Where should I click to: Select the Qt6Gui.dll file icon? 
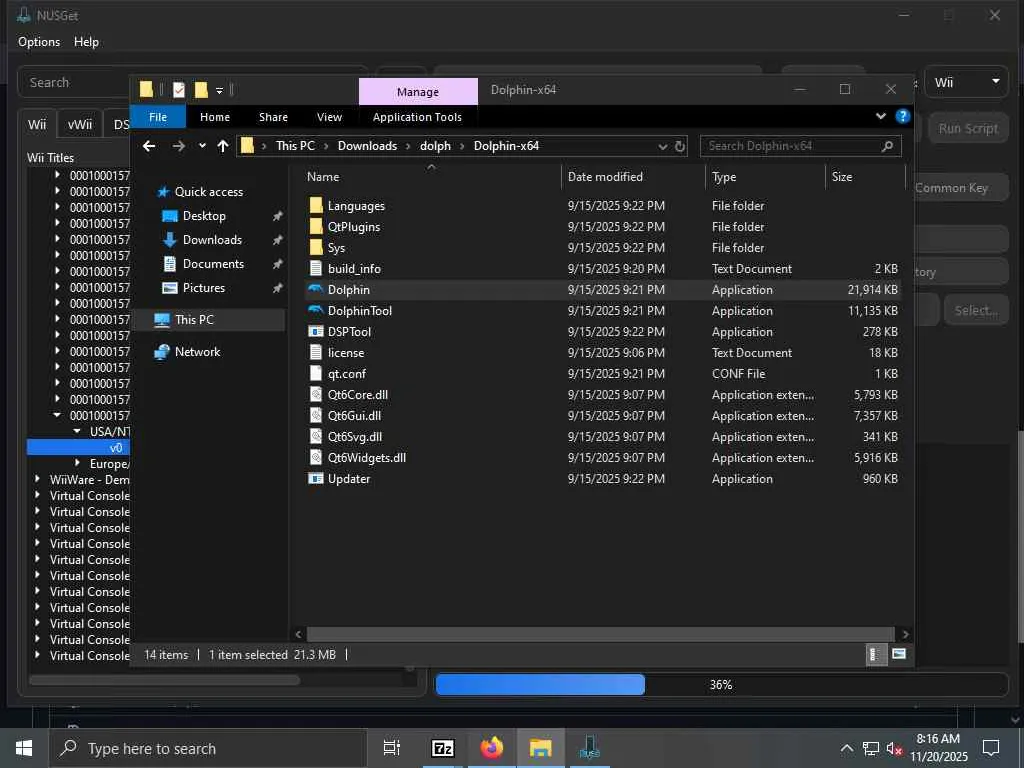(x=315, y=415)
